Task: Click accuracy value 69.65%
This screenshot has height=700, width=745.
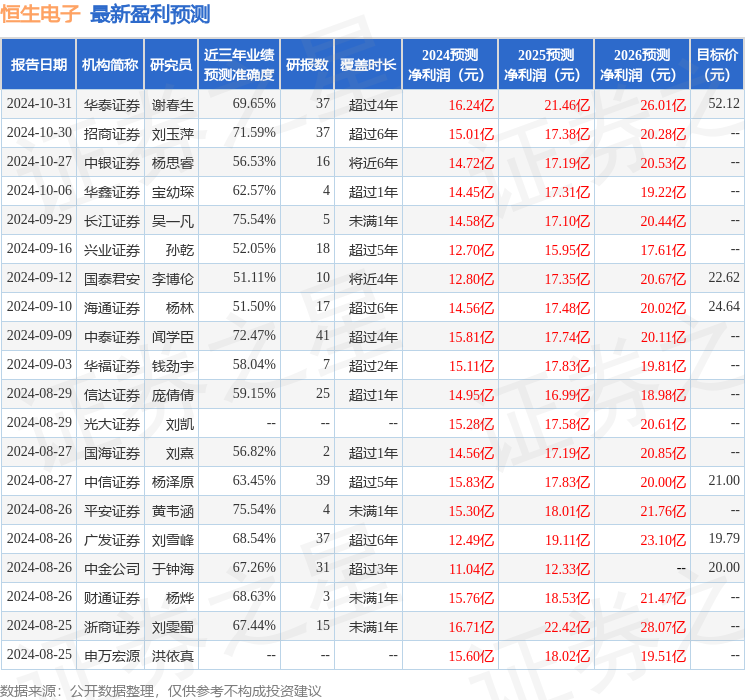Action: pos(254,103)
